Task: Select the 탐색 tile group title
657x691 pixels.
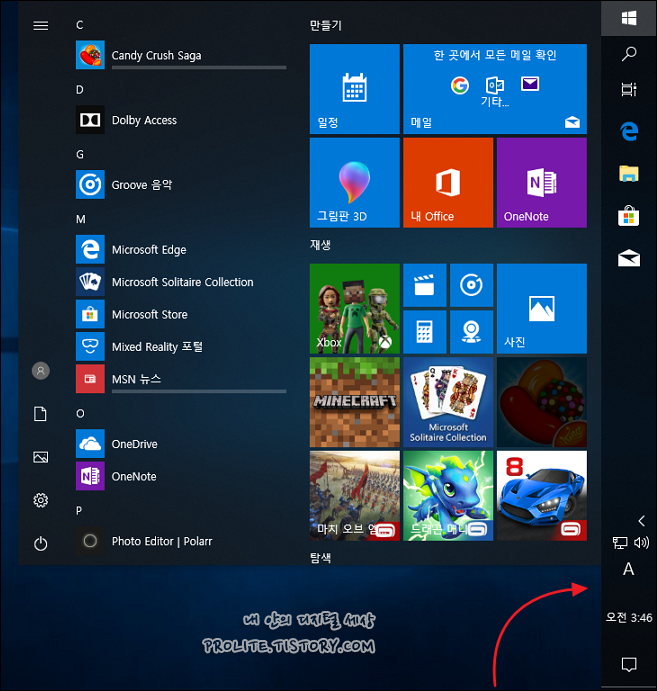Action: [320, 558]
